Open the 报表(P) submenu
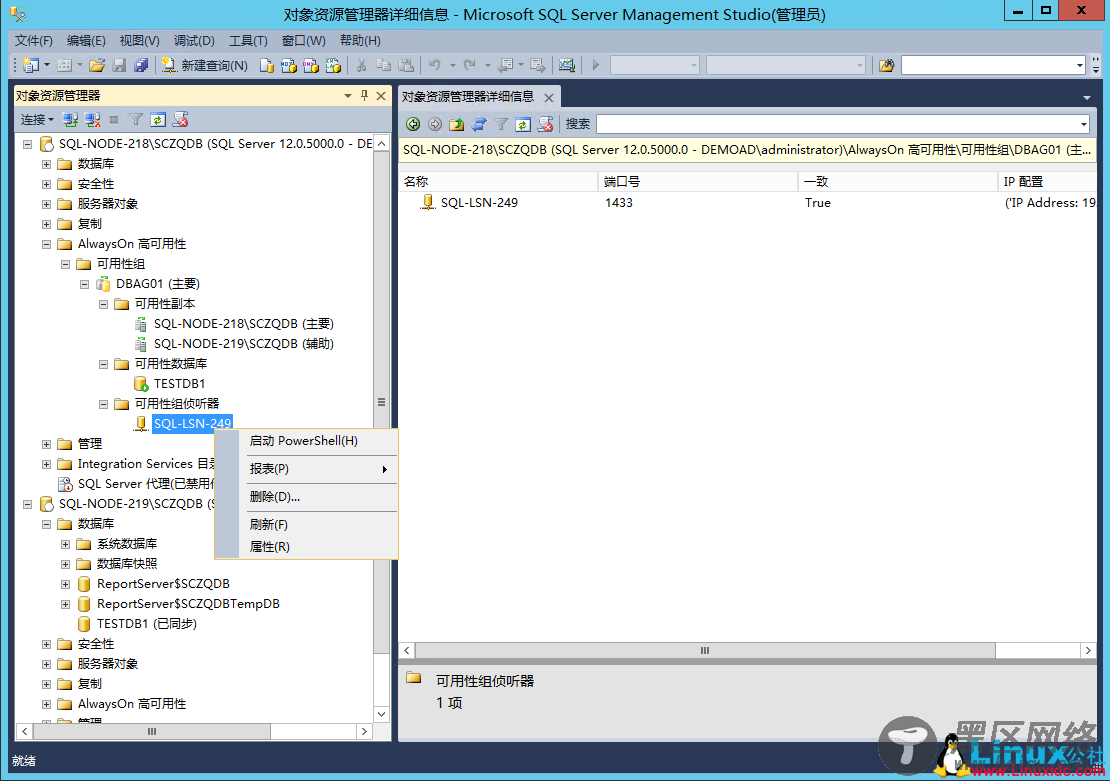Screen dimensions: 1110x781 click(306, 469)
